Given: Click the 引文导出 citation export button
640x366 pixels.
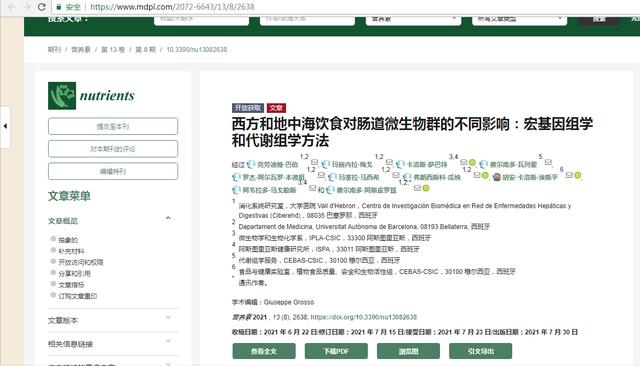Looking at the screenshot, I should point(480,351).
